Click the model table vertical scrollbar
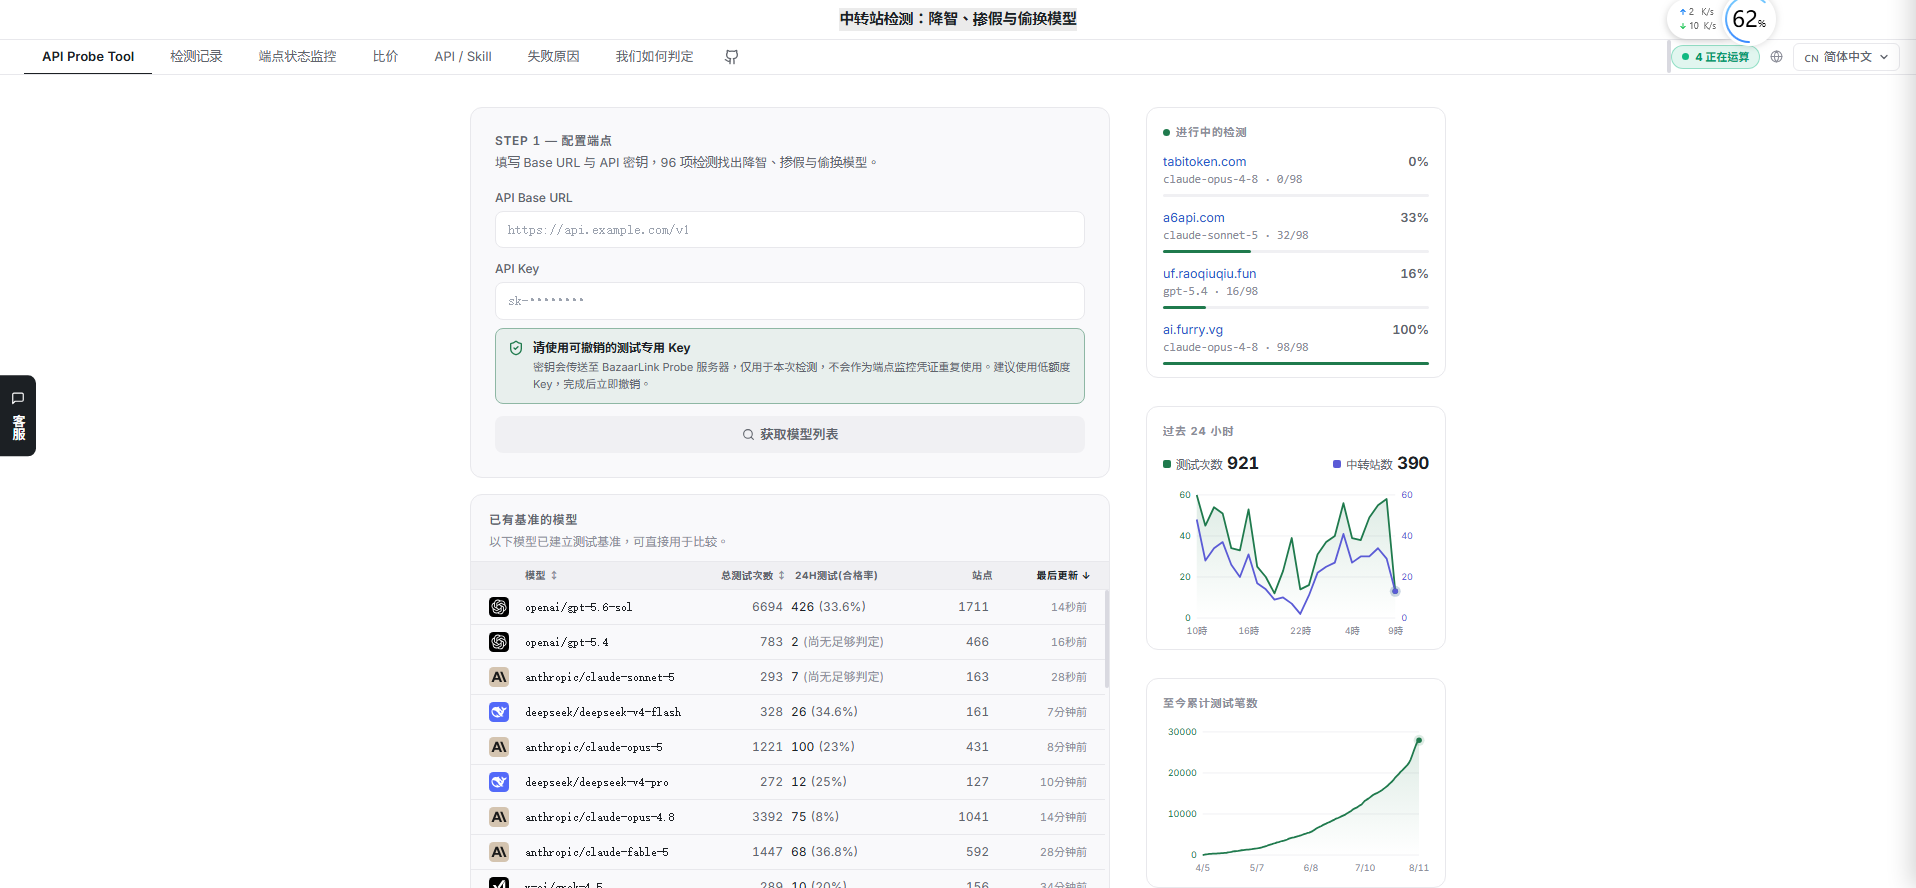Screen dimensions: 1916x888 tap(1106, 638)
